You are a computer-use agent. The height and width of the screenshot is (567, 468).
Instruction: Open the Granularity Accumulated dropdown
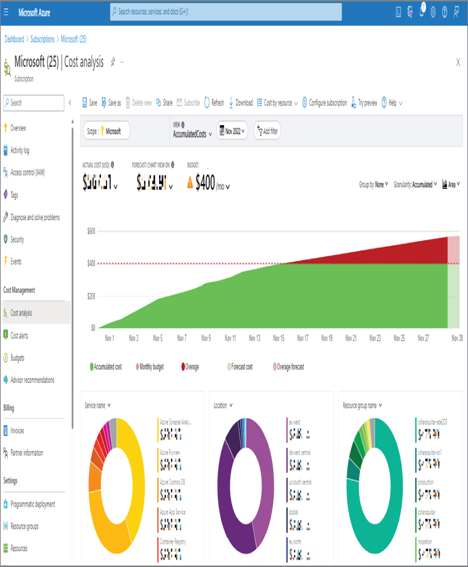[415, 184]
